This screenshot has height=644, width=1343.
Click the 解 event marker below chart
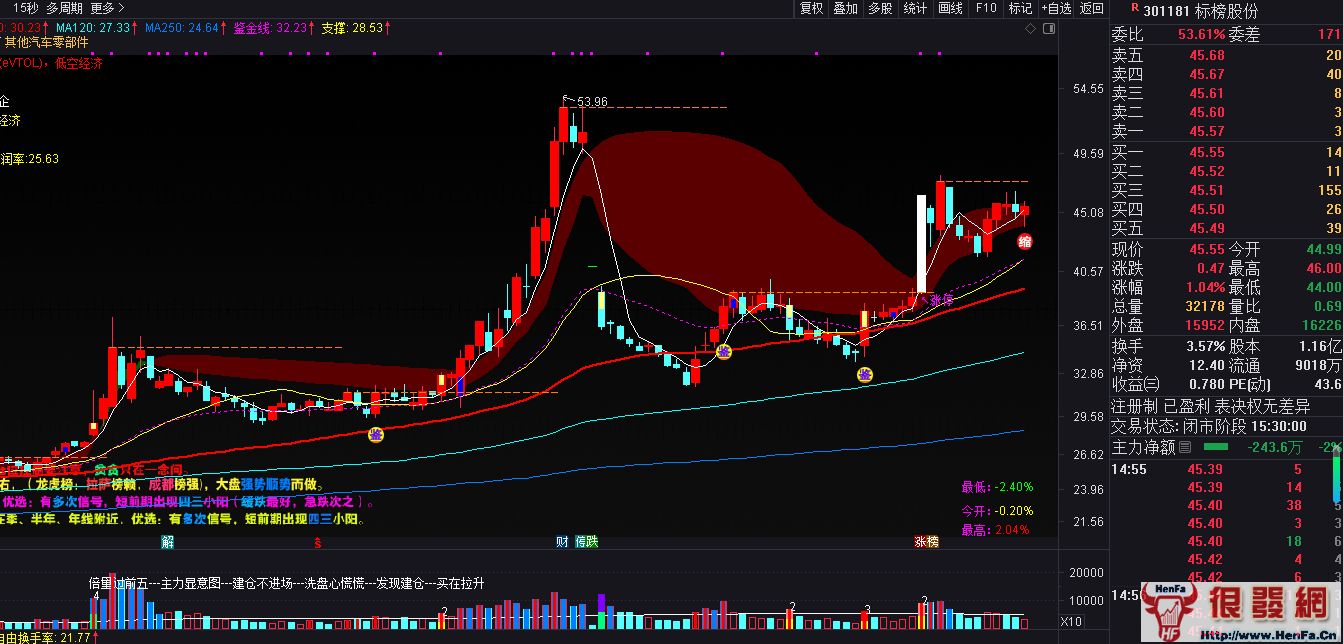pyautogui.click(x=167, y=542)
